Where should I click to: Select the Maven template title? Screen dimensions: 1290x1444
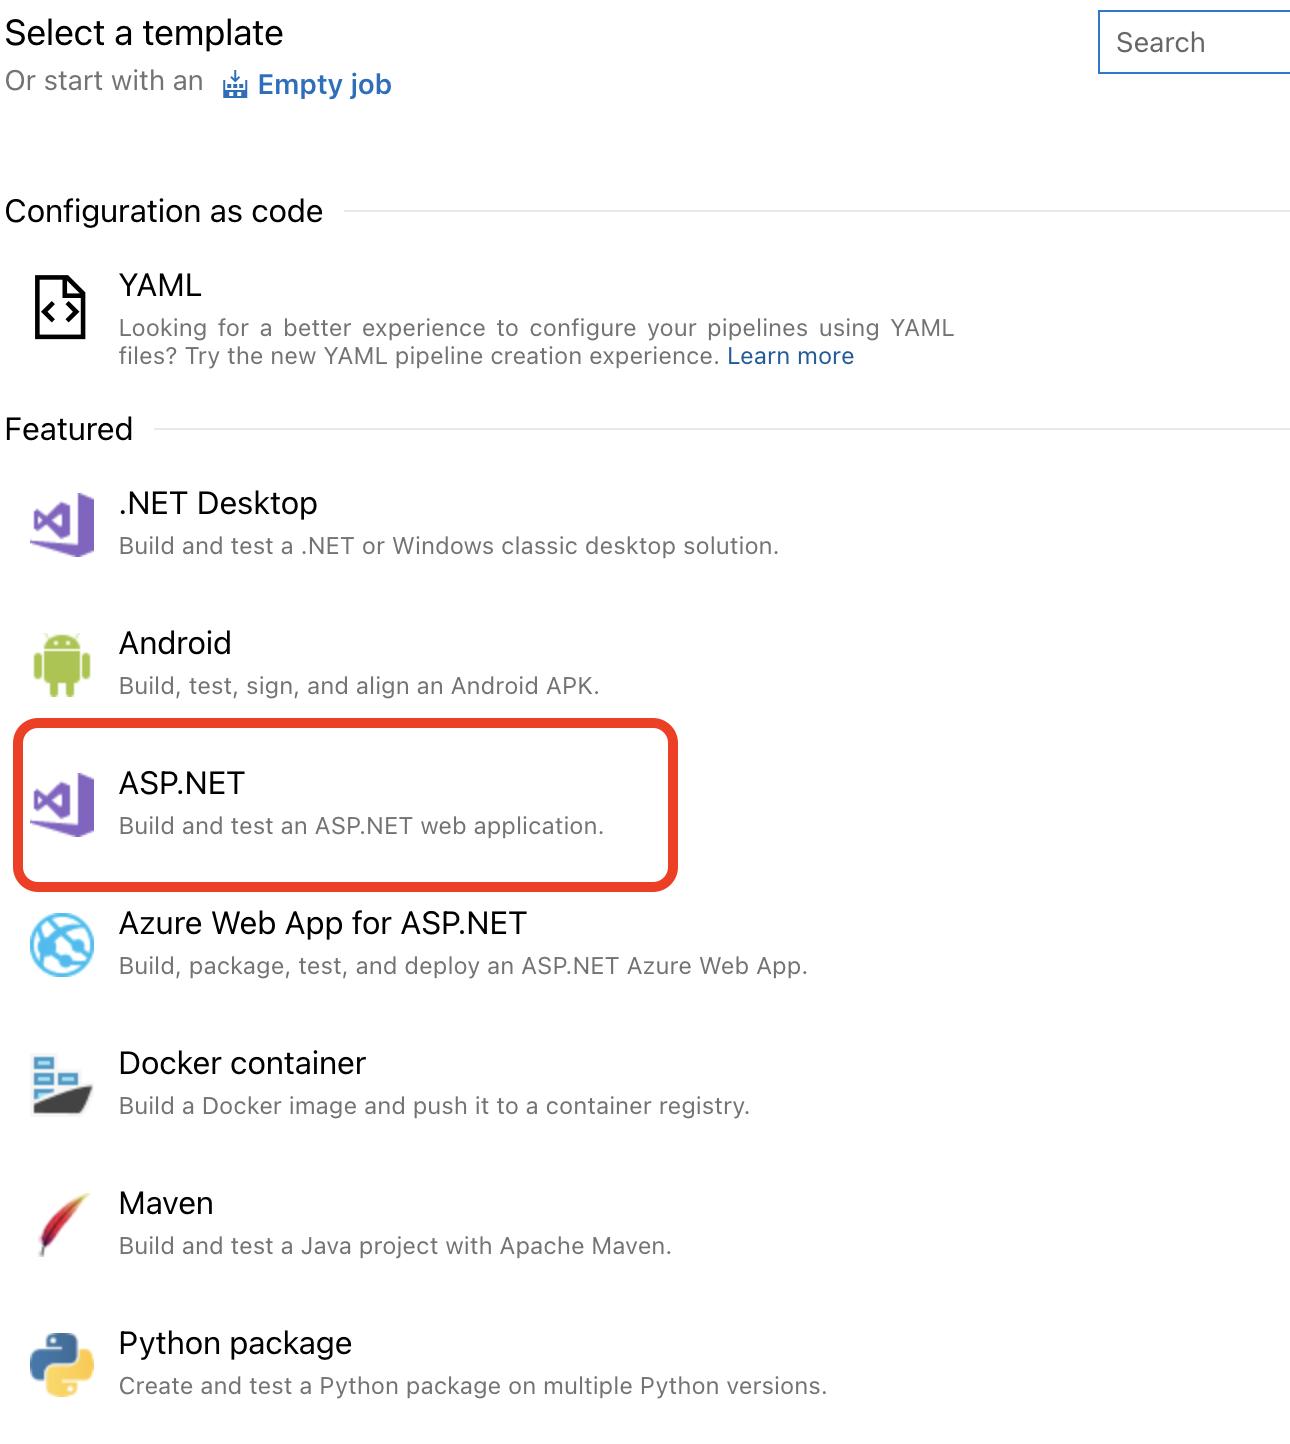(166, 1204)
